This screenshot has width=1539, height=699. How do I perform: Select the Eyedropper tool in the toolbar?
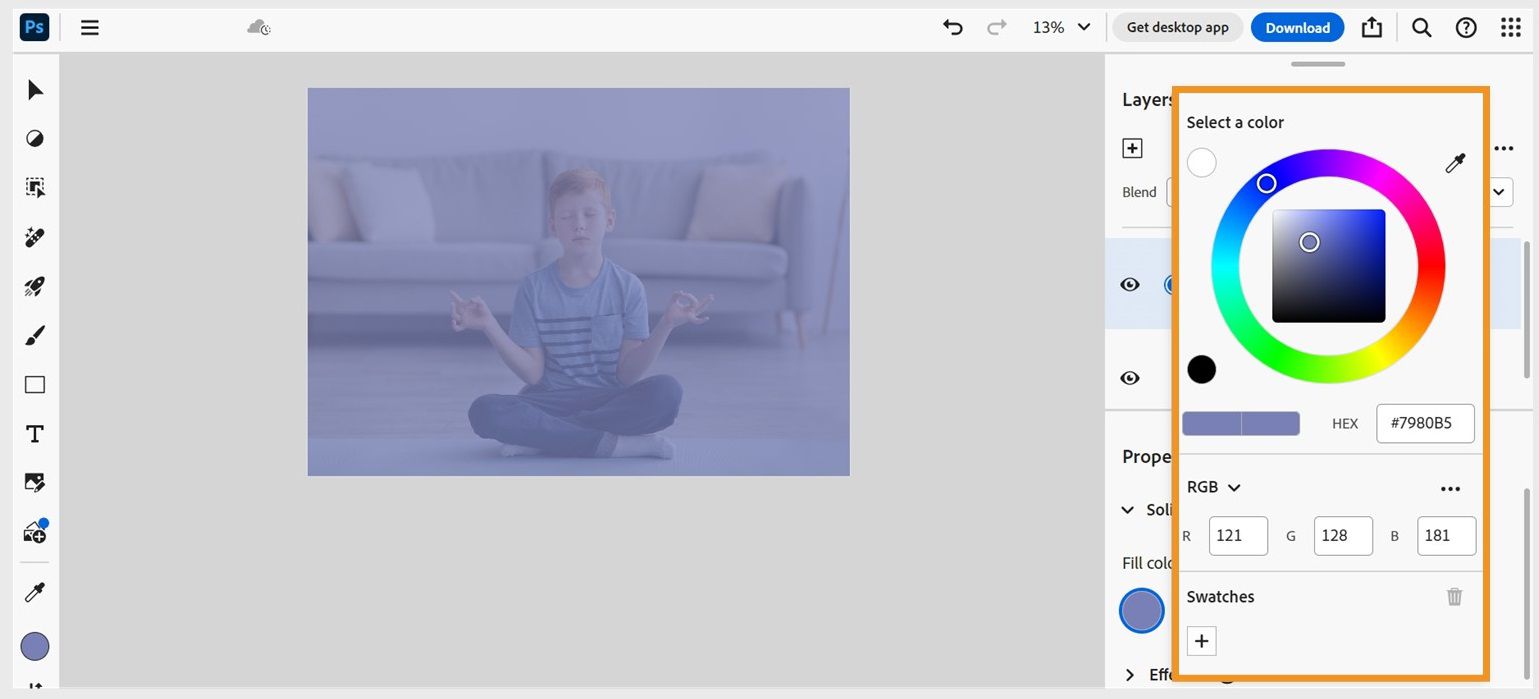click(33, 592)
